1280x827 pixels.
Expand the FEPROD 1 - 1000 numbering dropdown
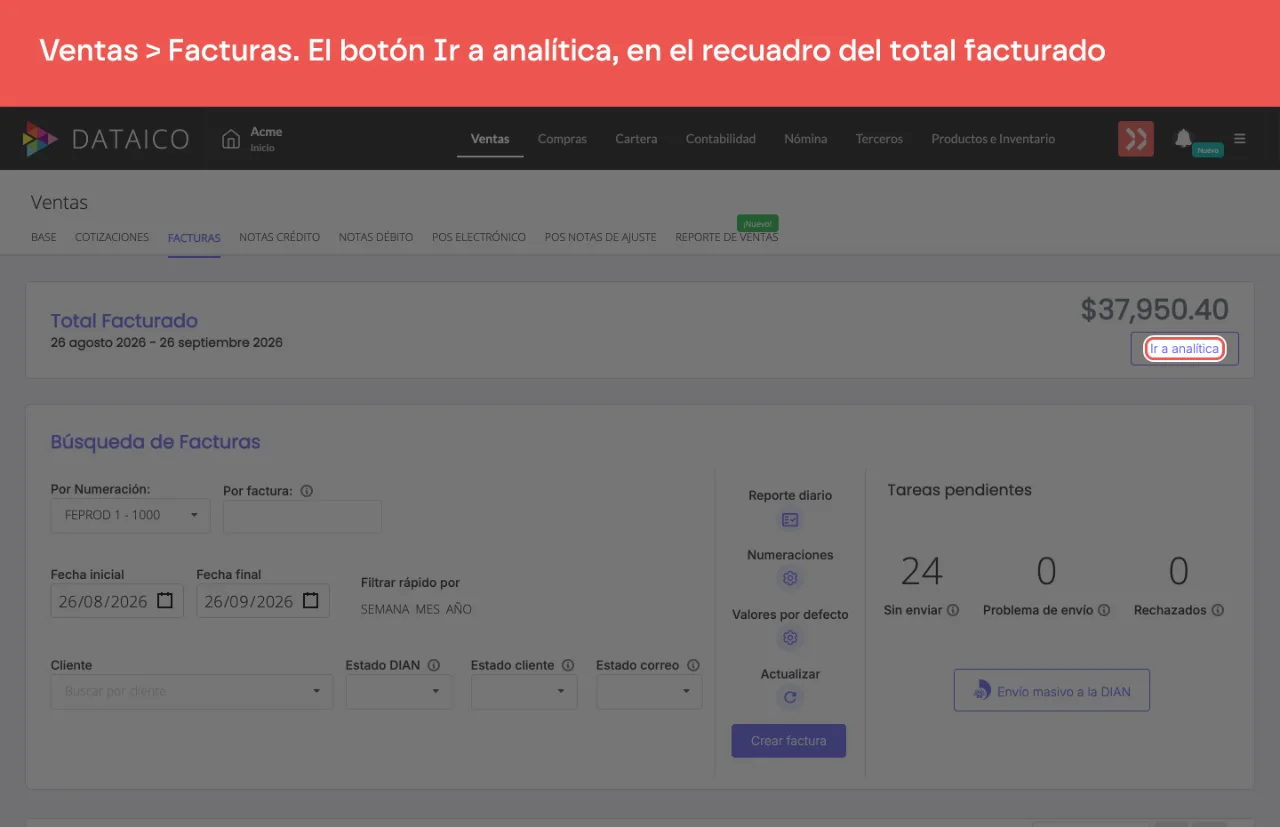131,515
